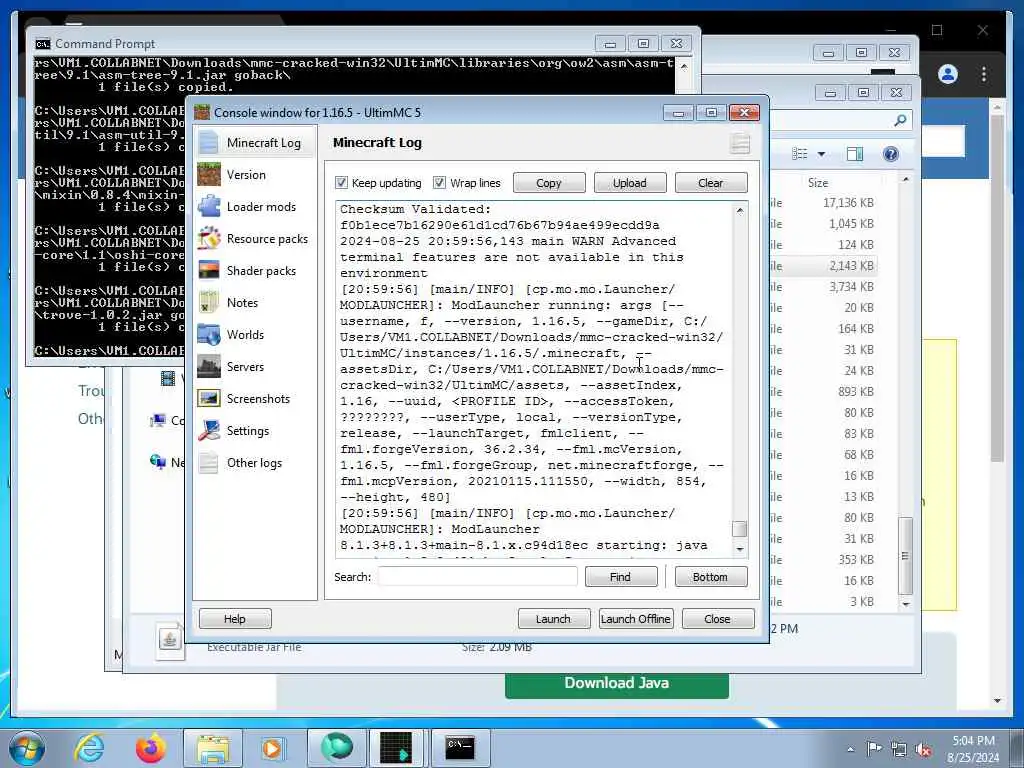The width and height of the screenshot is (1024, 768).
Task: Click the log scroll up arrow
Action: [x=739, y=210]
